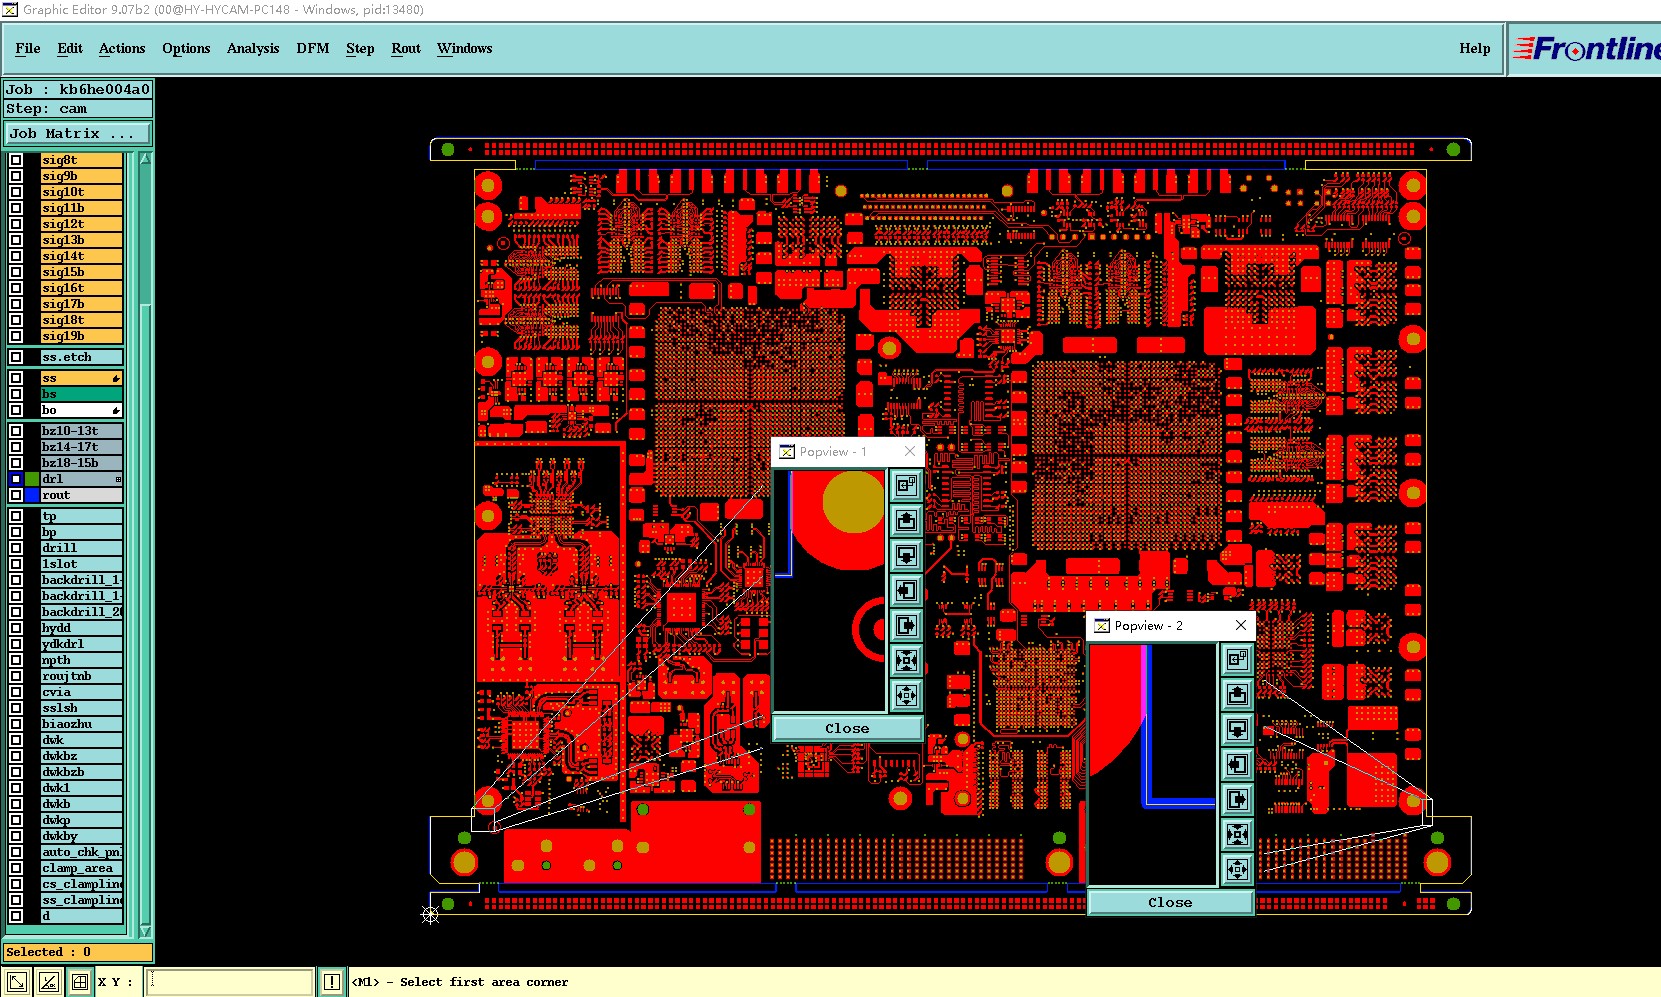This screenshot has width=1661, height=997.
Task: Click pan-down icon in Popview 1
Action: click(906, 555)
